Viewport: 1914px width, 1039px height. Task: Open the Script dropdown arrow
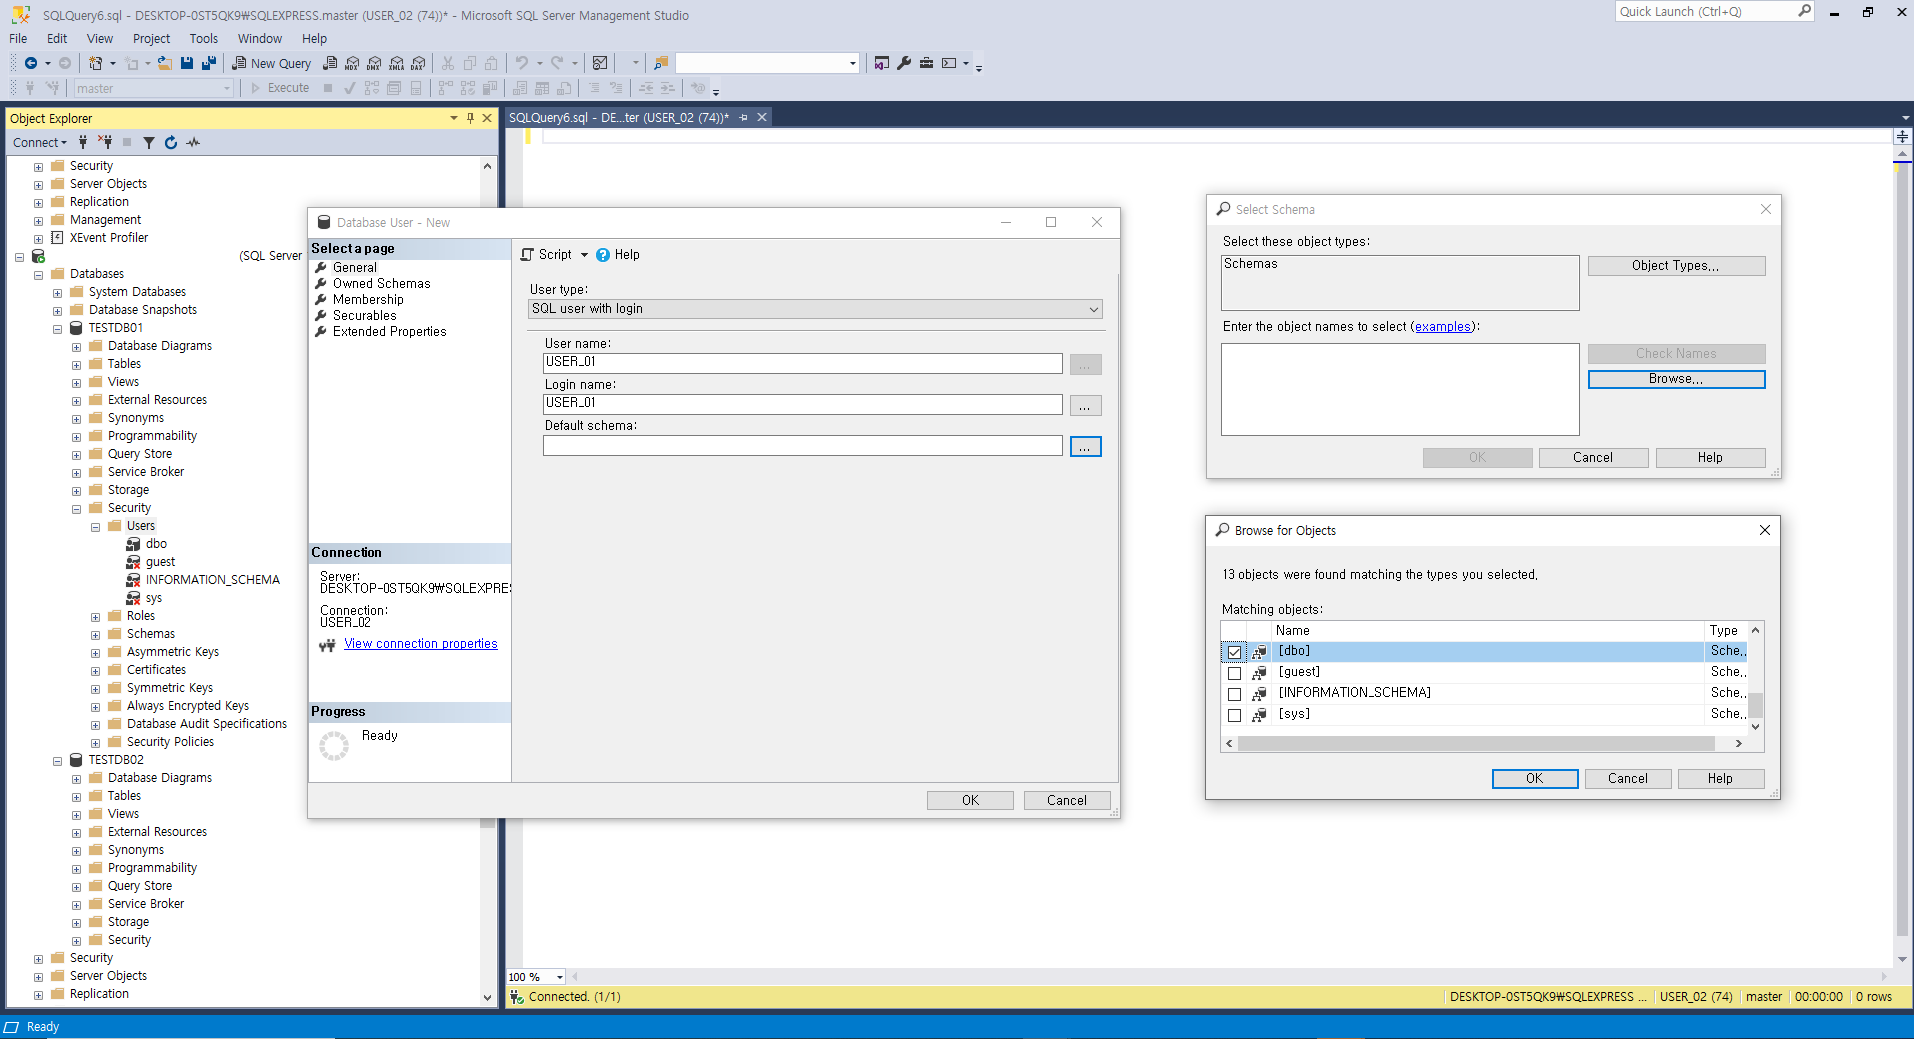click(584, 255)
